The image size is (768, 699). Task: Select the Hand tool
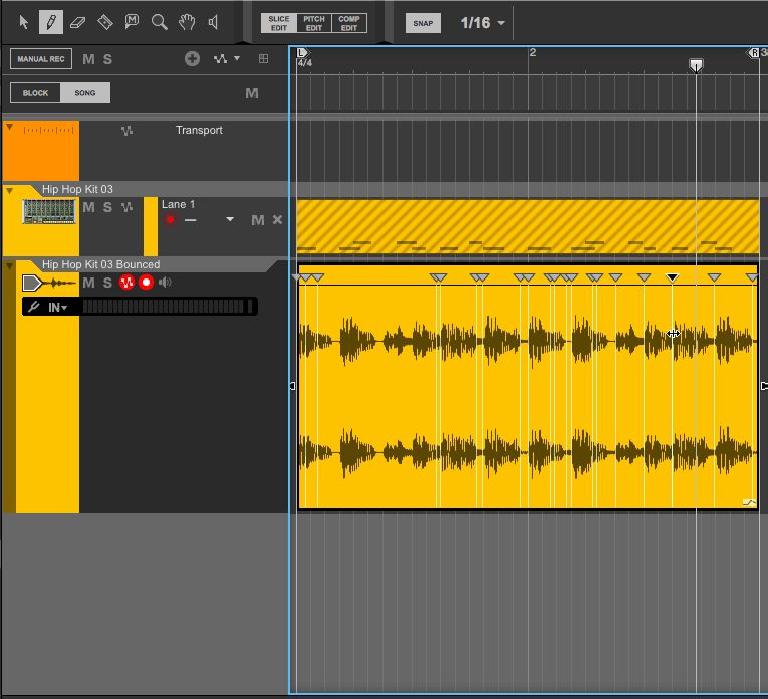(x=187, y=23)
